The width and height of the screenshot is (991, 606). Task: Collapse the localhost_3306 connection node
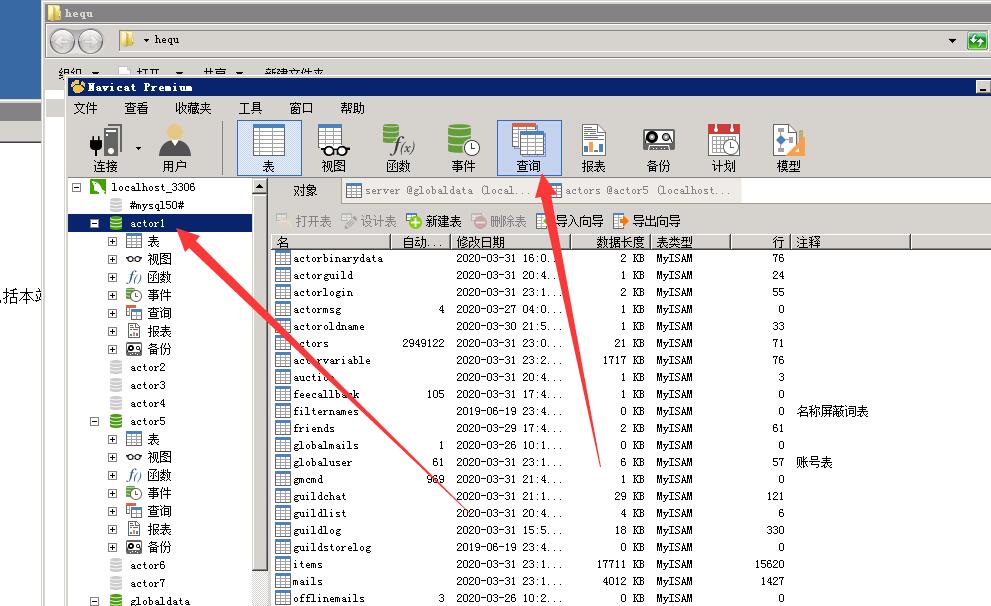coord(76,187)
